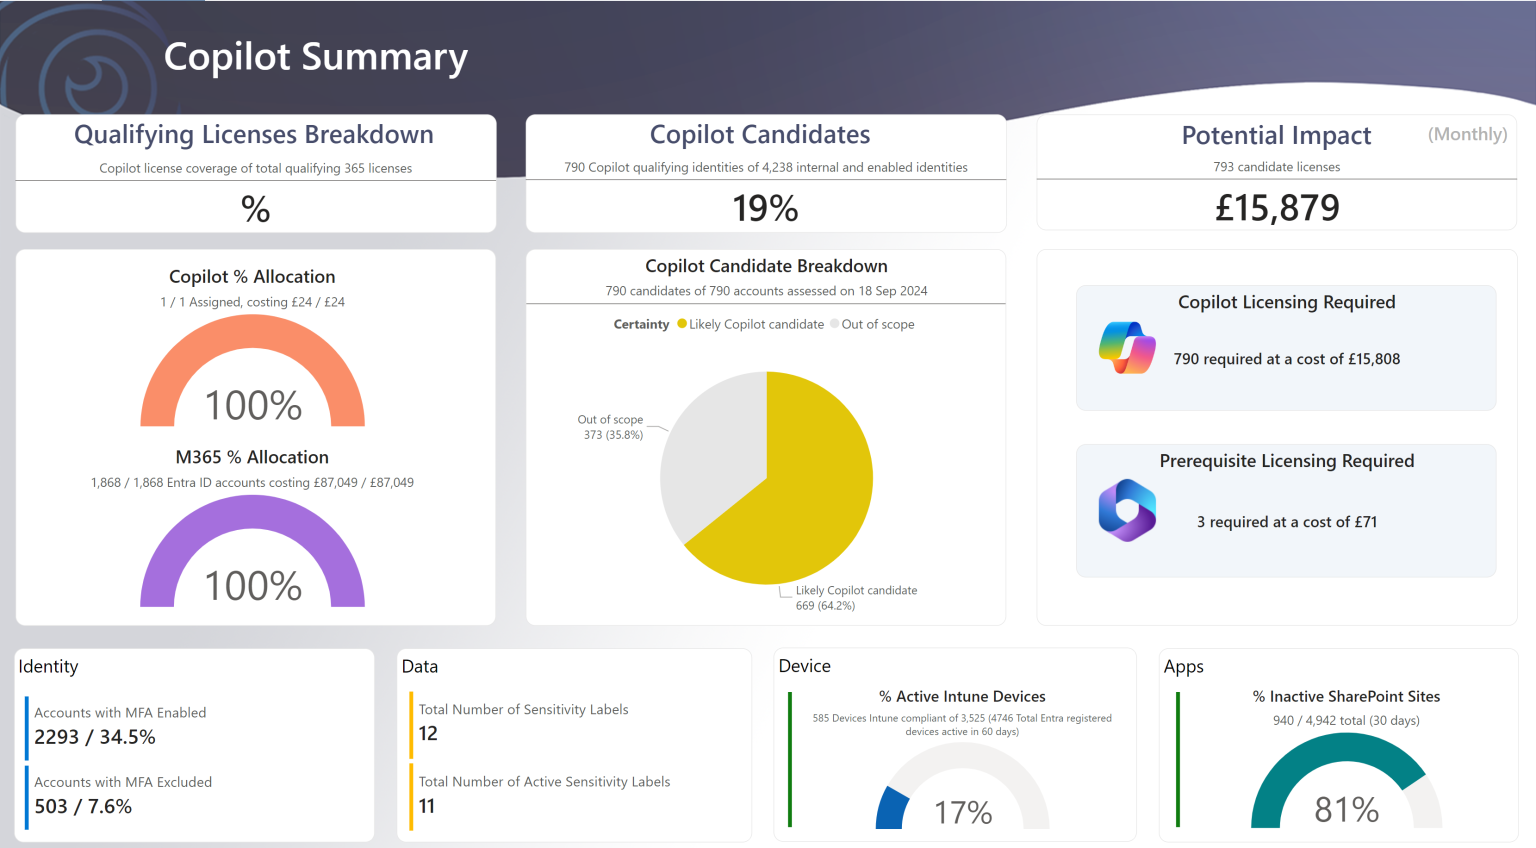
Task: Click the Copilot Candidates 19% card
Action: point(766,206)
